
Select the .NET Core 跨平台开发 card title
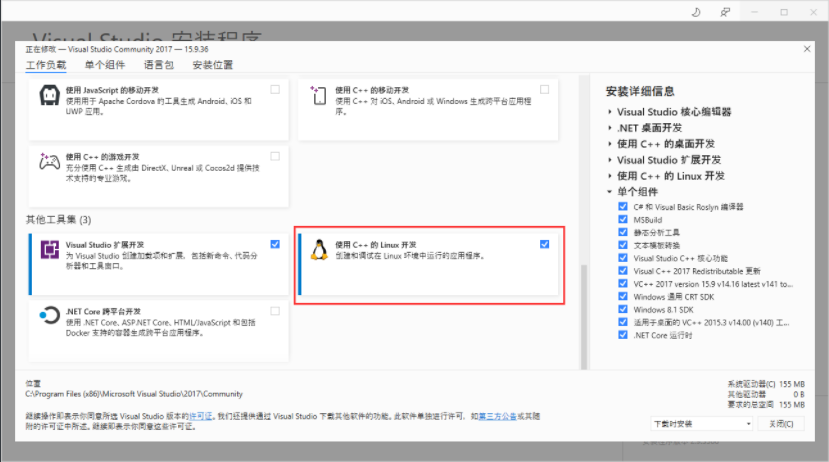point(103,311)
